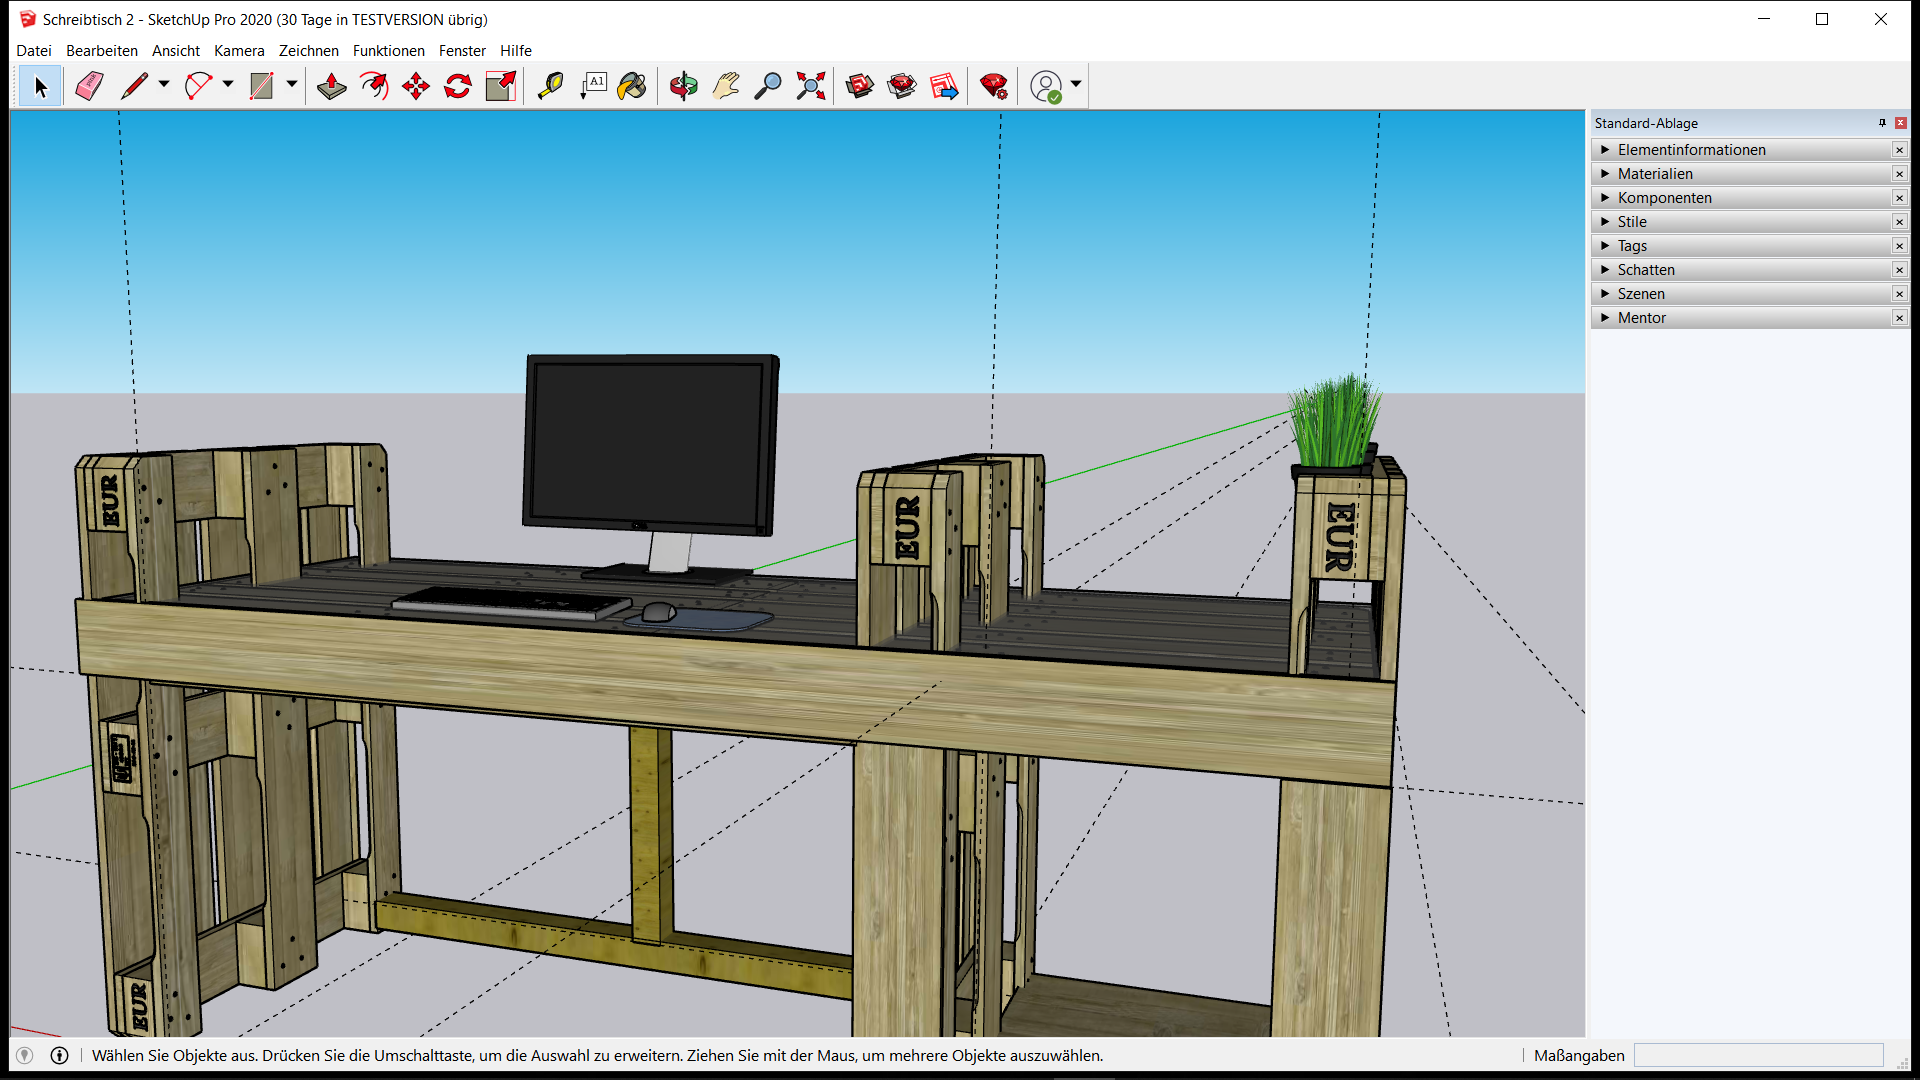Expand the Elementinformationen panel
The height and width of the screenshot is (1080, 1920).
pos(1605,150)
